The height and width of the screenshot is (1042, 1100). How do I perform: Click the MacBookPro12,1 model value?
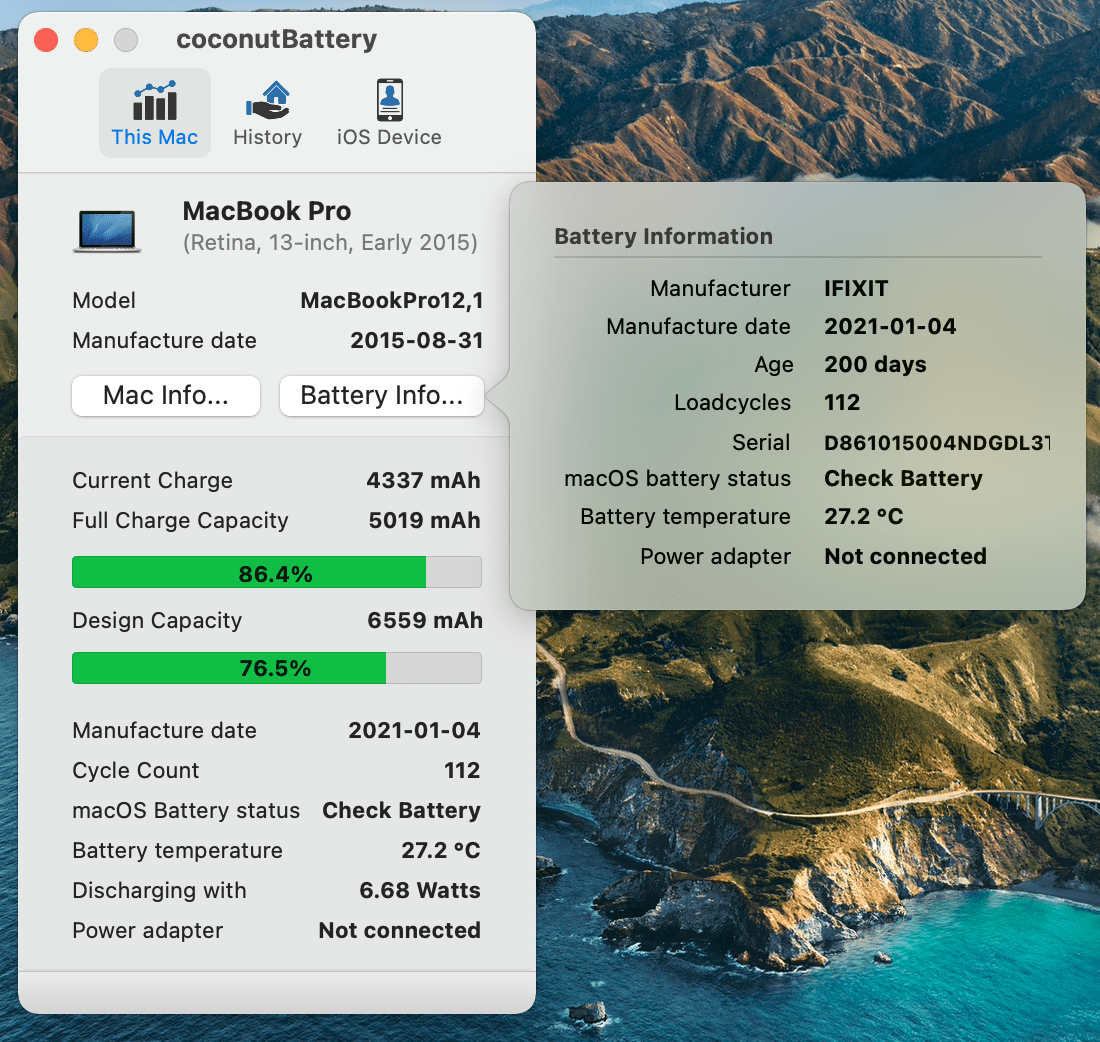click(391, 300)
